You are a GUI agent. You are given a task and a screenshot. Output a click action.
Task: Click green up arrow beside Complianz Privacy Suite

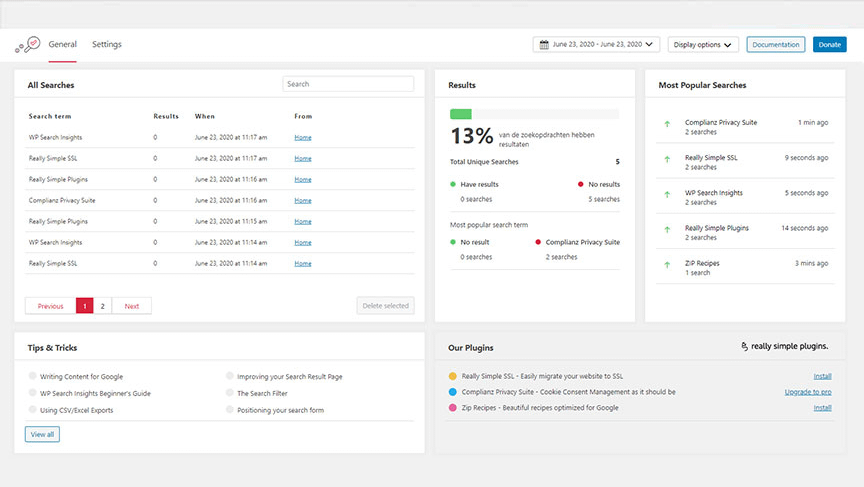pos(667,124)
